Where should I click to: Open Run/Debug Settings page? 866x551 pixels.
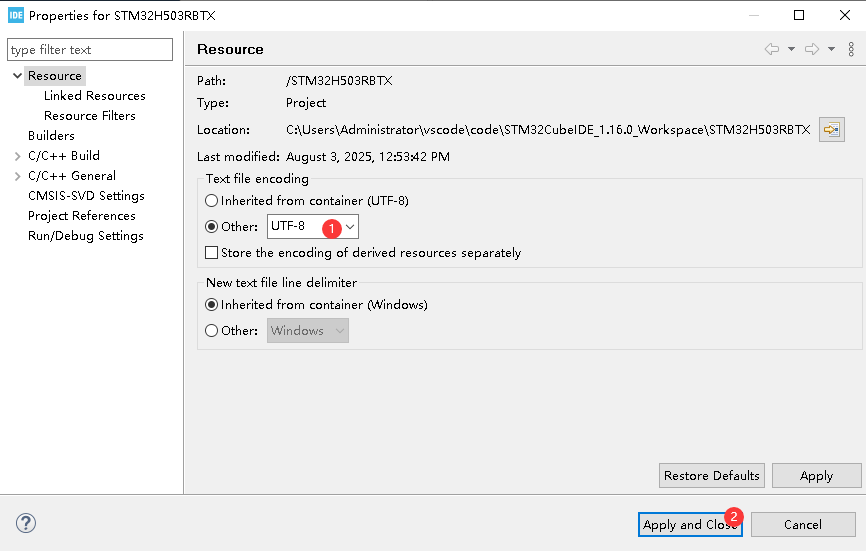(86, 236)
